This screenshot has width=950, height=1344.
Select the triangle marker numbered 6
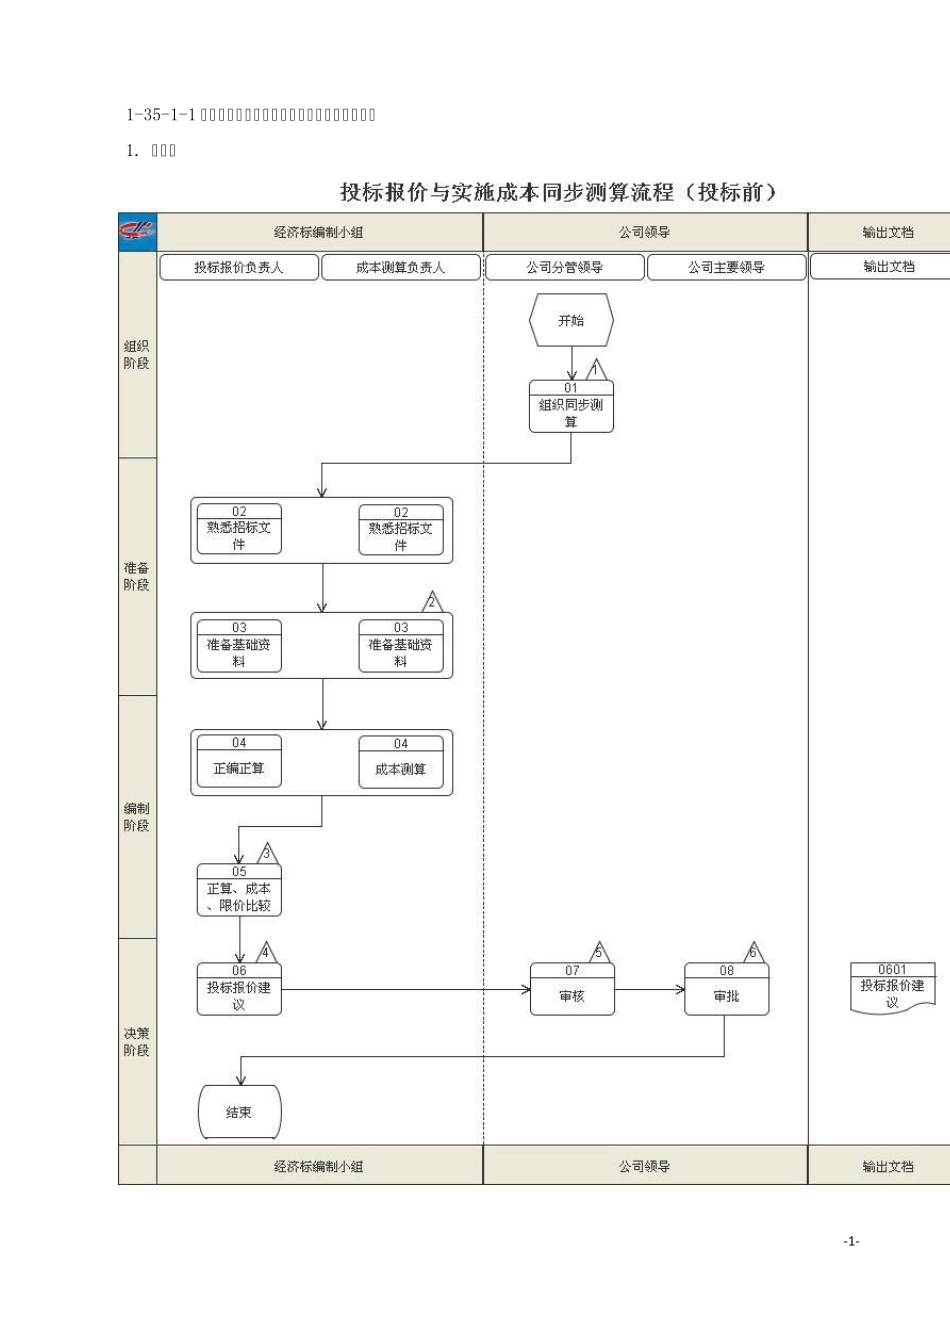(754, 952)
